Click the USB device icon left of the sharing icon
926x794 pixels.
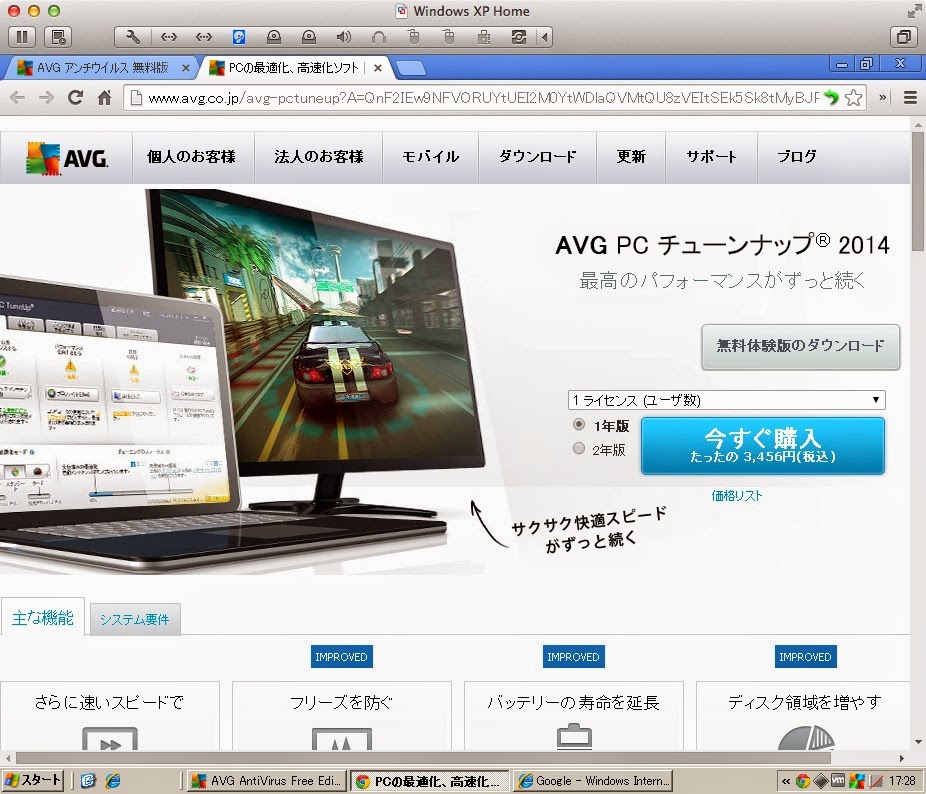tap(484, 37)
